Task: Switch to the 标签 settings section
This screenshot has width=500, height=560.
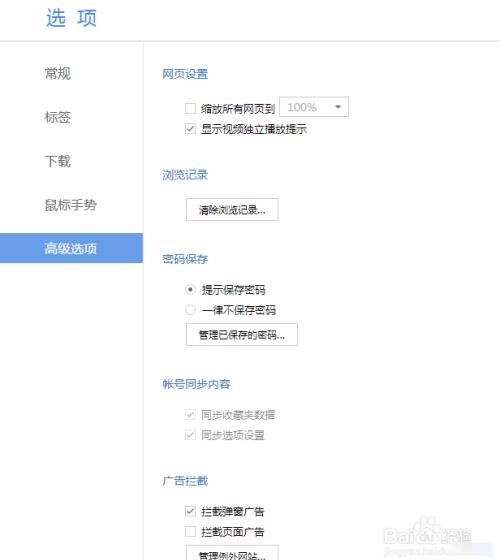Action: pos(58,117)
